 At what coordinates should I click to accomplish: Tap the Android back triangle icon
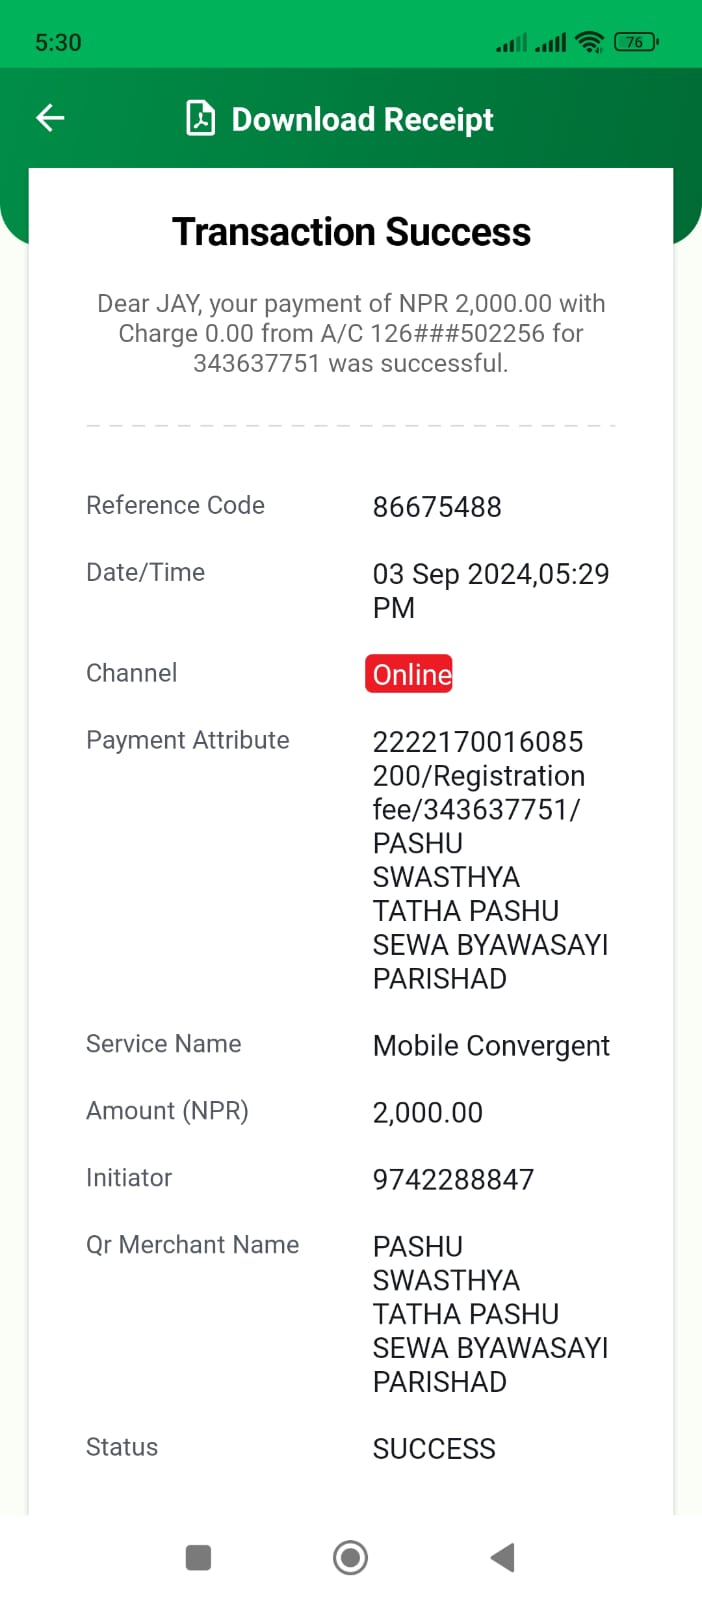pyautogui.click(x=503, y=1557)
